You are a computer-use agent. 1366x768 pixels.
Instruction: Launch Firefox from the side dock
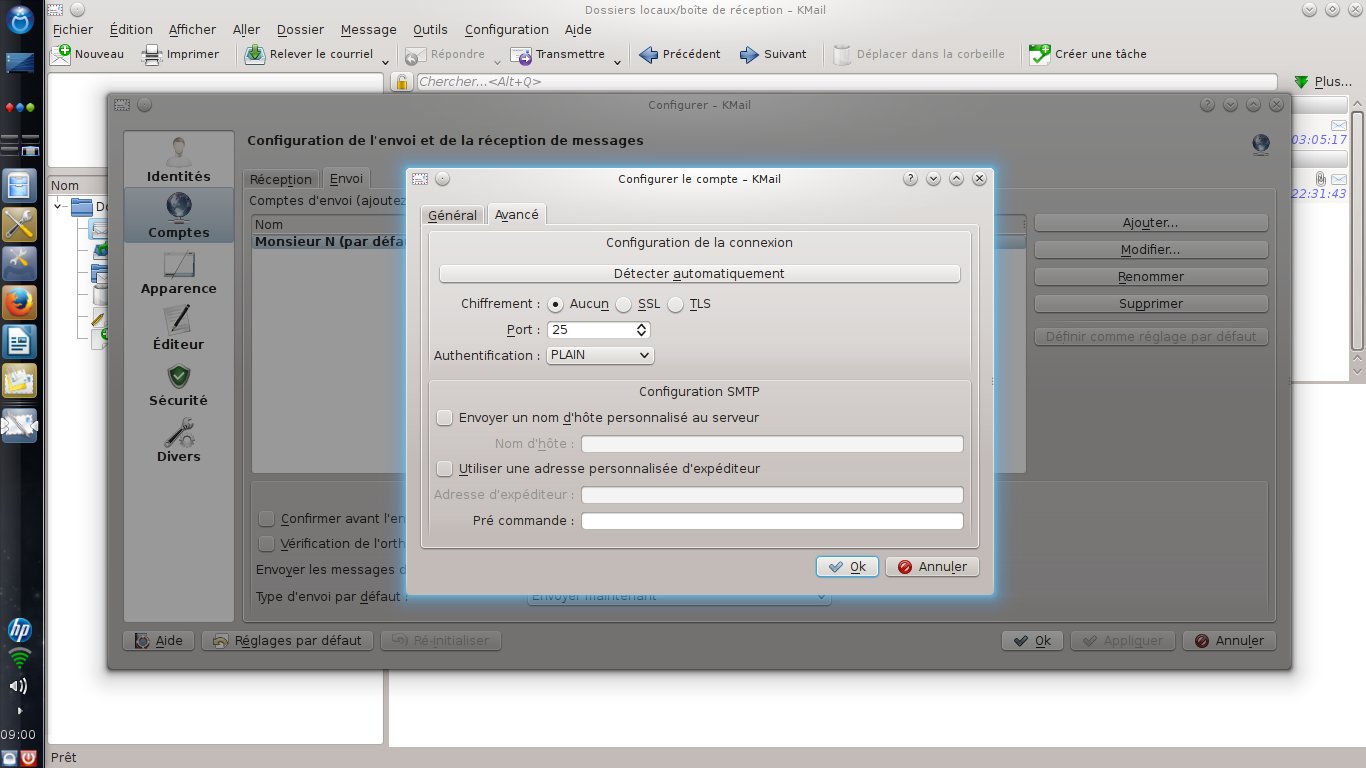20,301
